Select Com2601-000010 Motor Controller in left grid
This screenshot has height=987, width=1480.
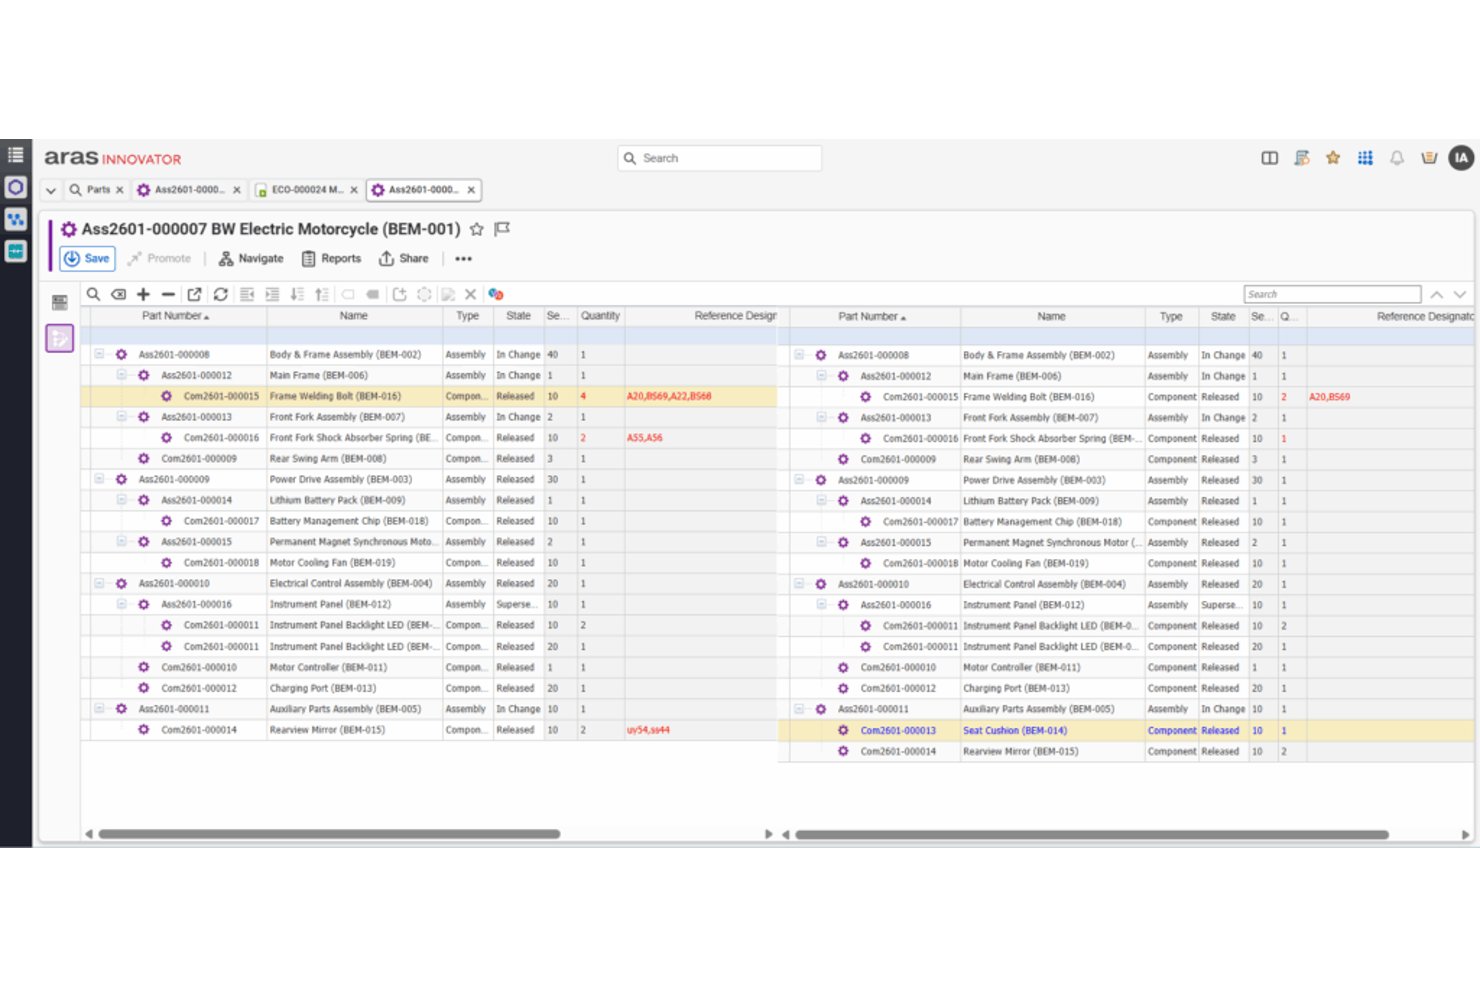[428, 667]
